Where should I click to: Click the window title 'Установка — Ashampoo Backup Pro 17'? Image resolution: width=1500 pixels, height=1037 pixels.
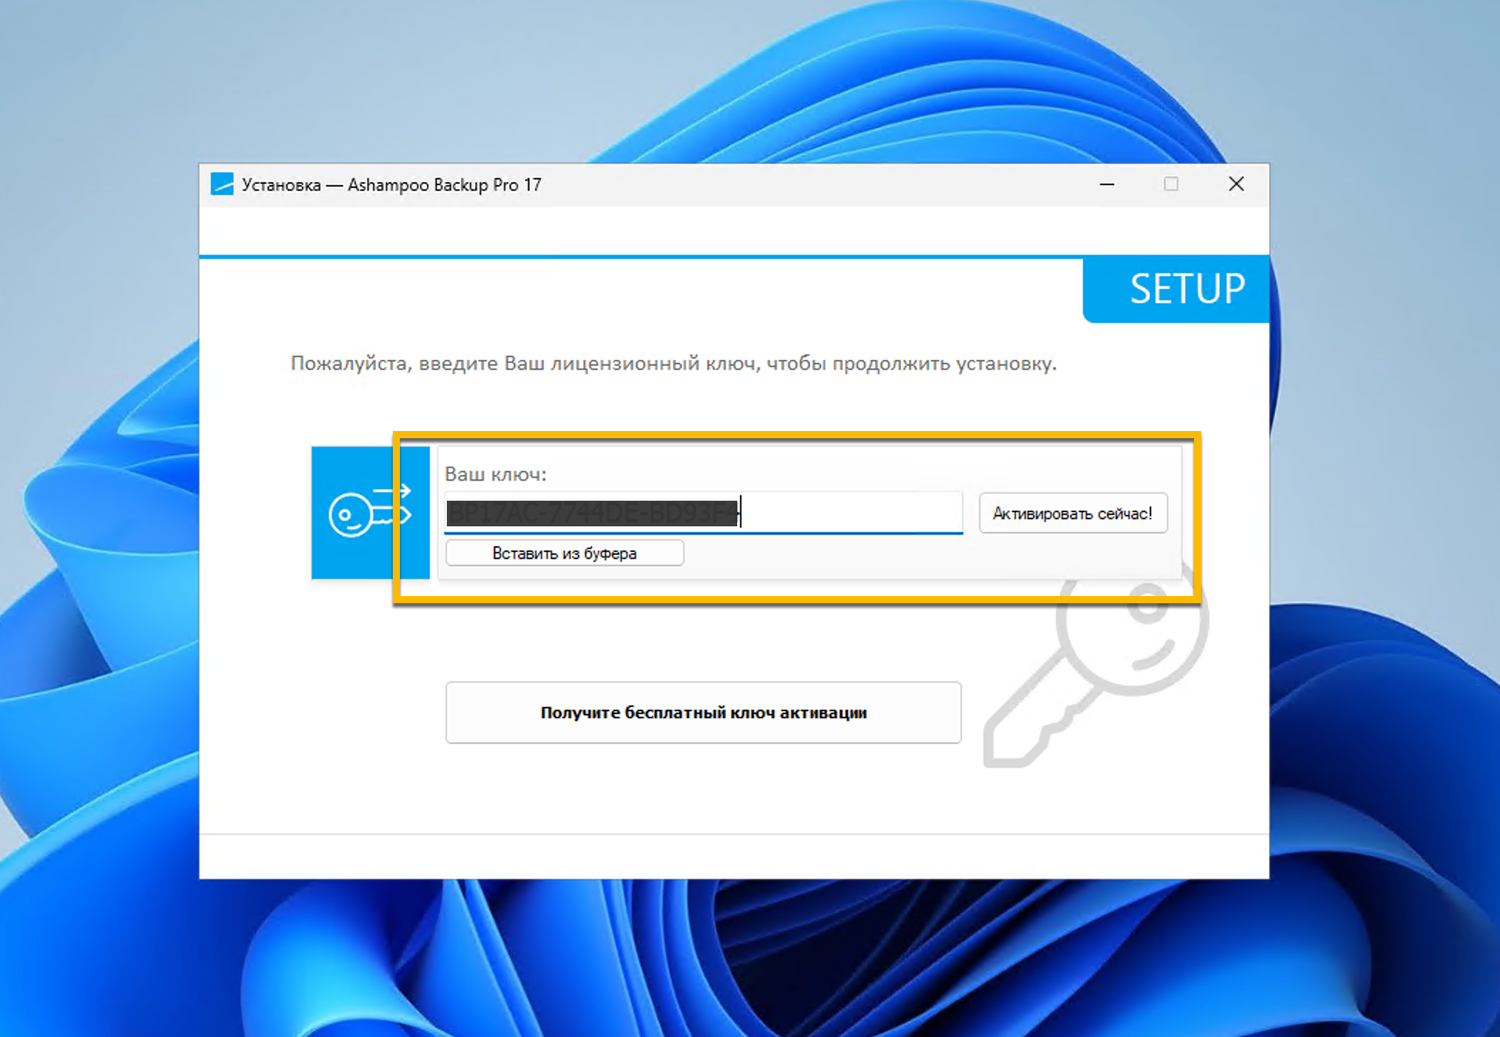(391, 185)
